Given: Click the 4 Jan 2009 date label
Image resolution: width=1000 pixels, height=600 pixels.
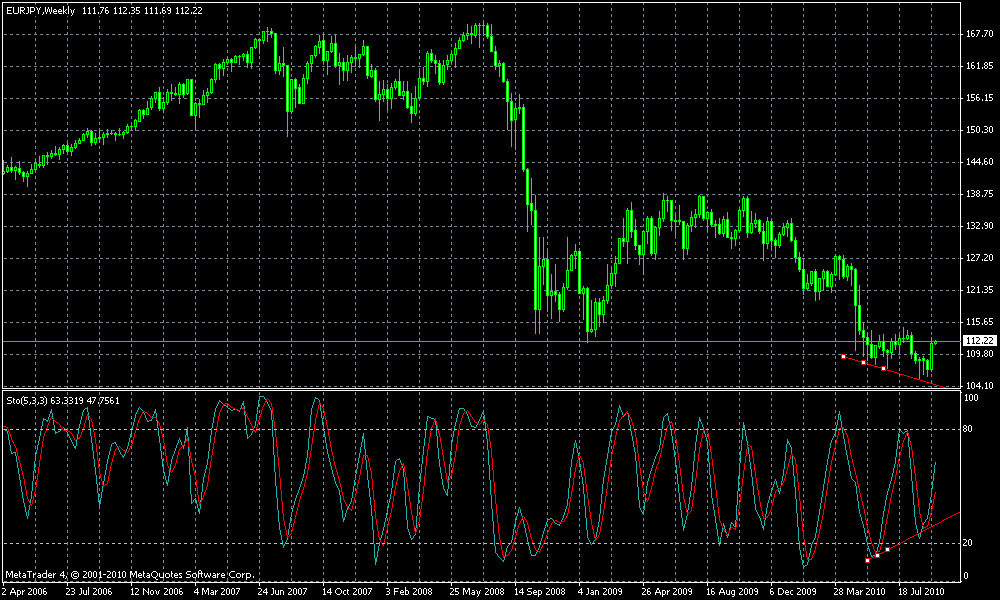Looking at the screenshot, I should (600, 591).
